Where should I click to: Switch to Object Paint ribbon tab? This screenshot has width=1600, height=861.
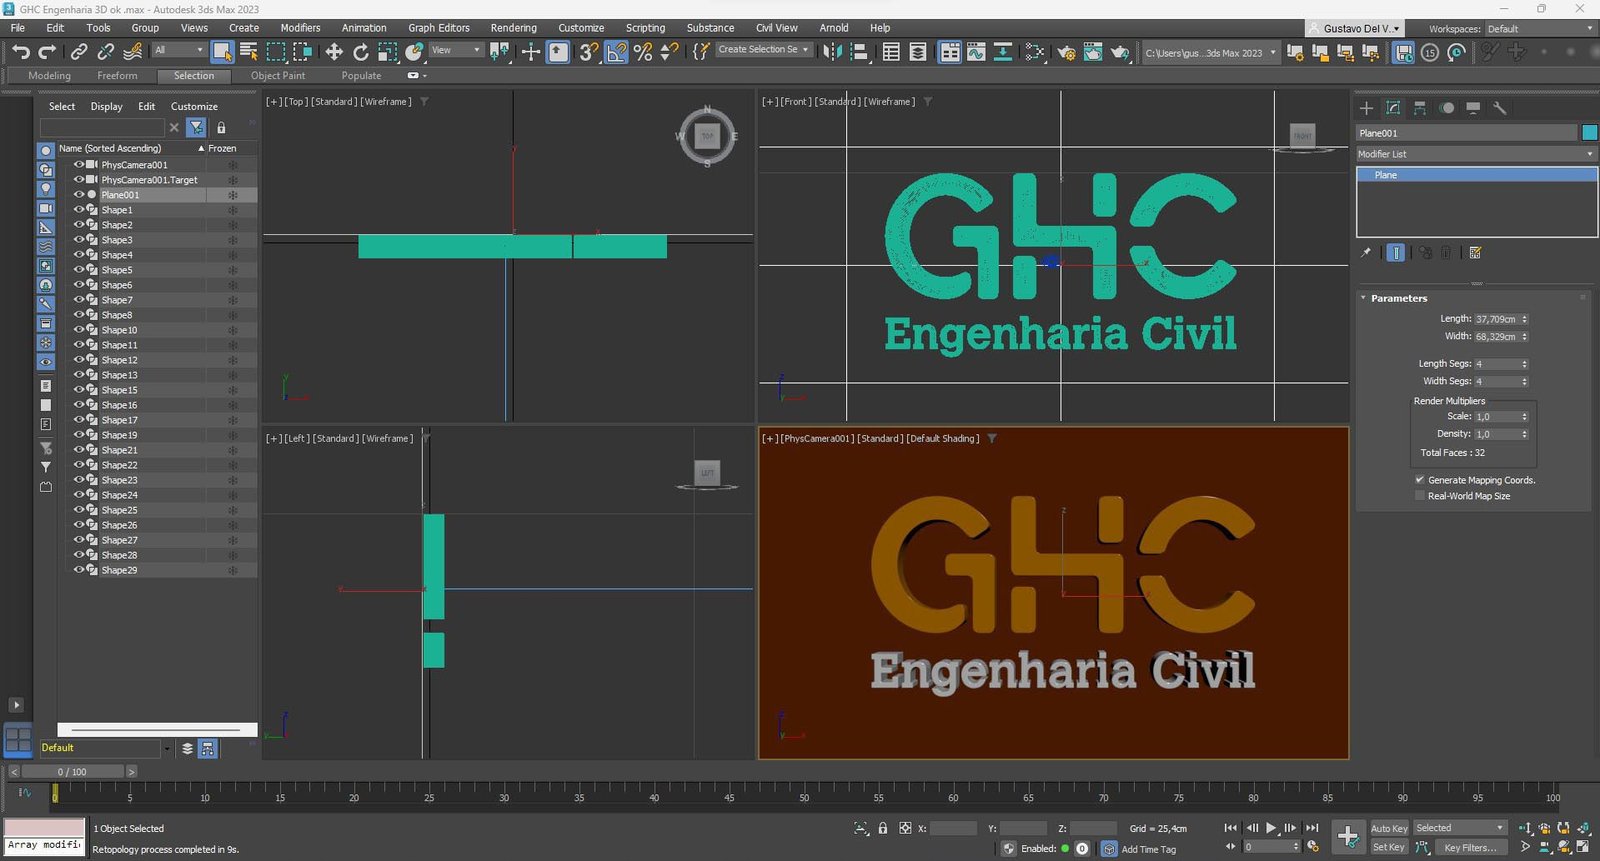(278, 76)
